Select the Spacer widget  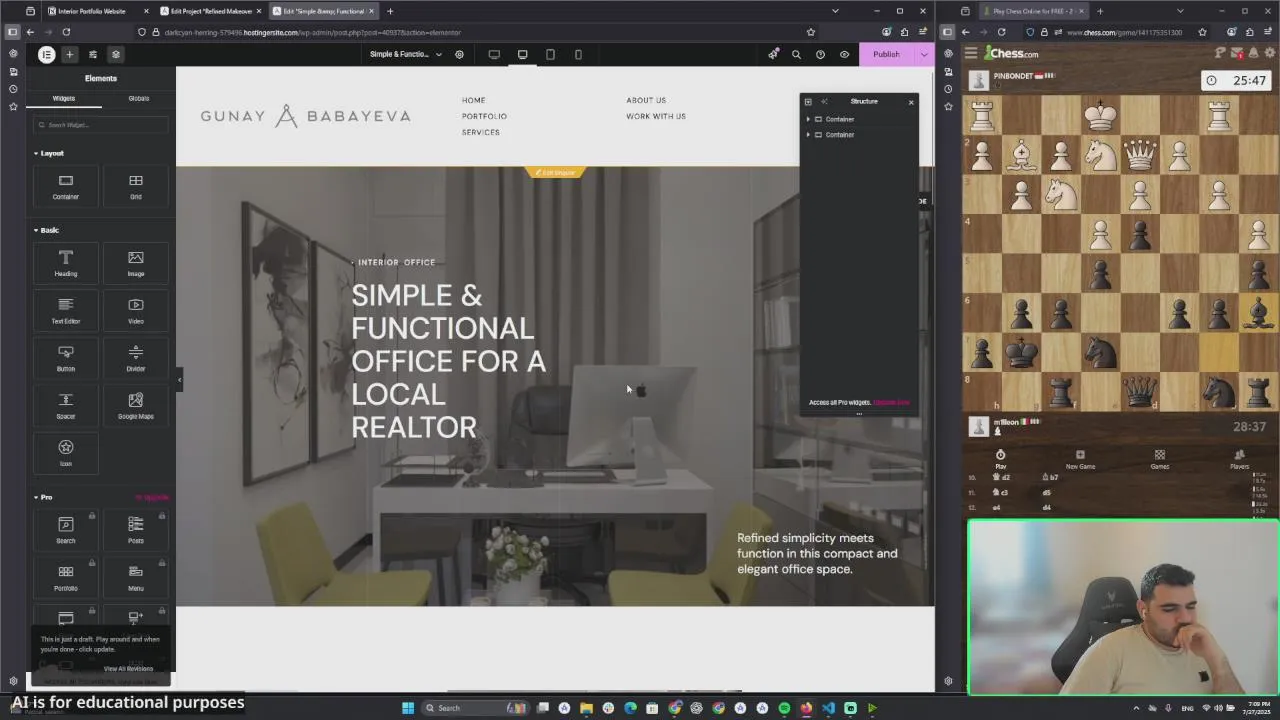click(66, 405)
